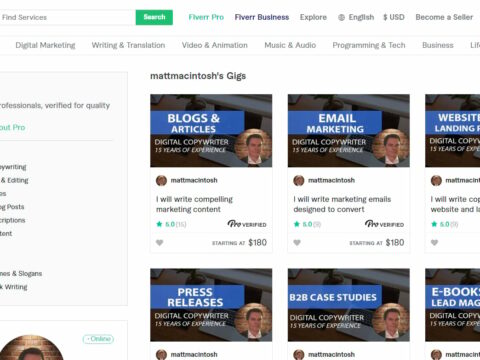Open 'I will write compelling marketing content' gig
The image size is (480, 360).
click(x=194, y=204)
